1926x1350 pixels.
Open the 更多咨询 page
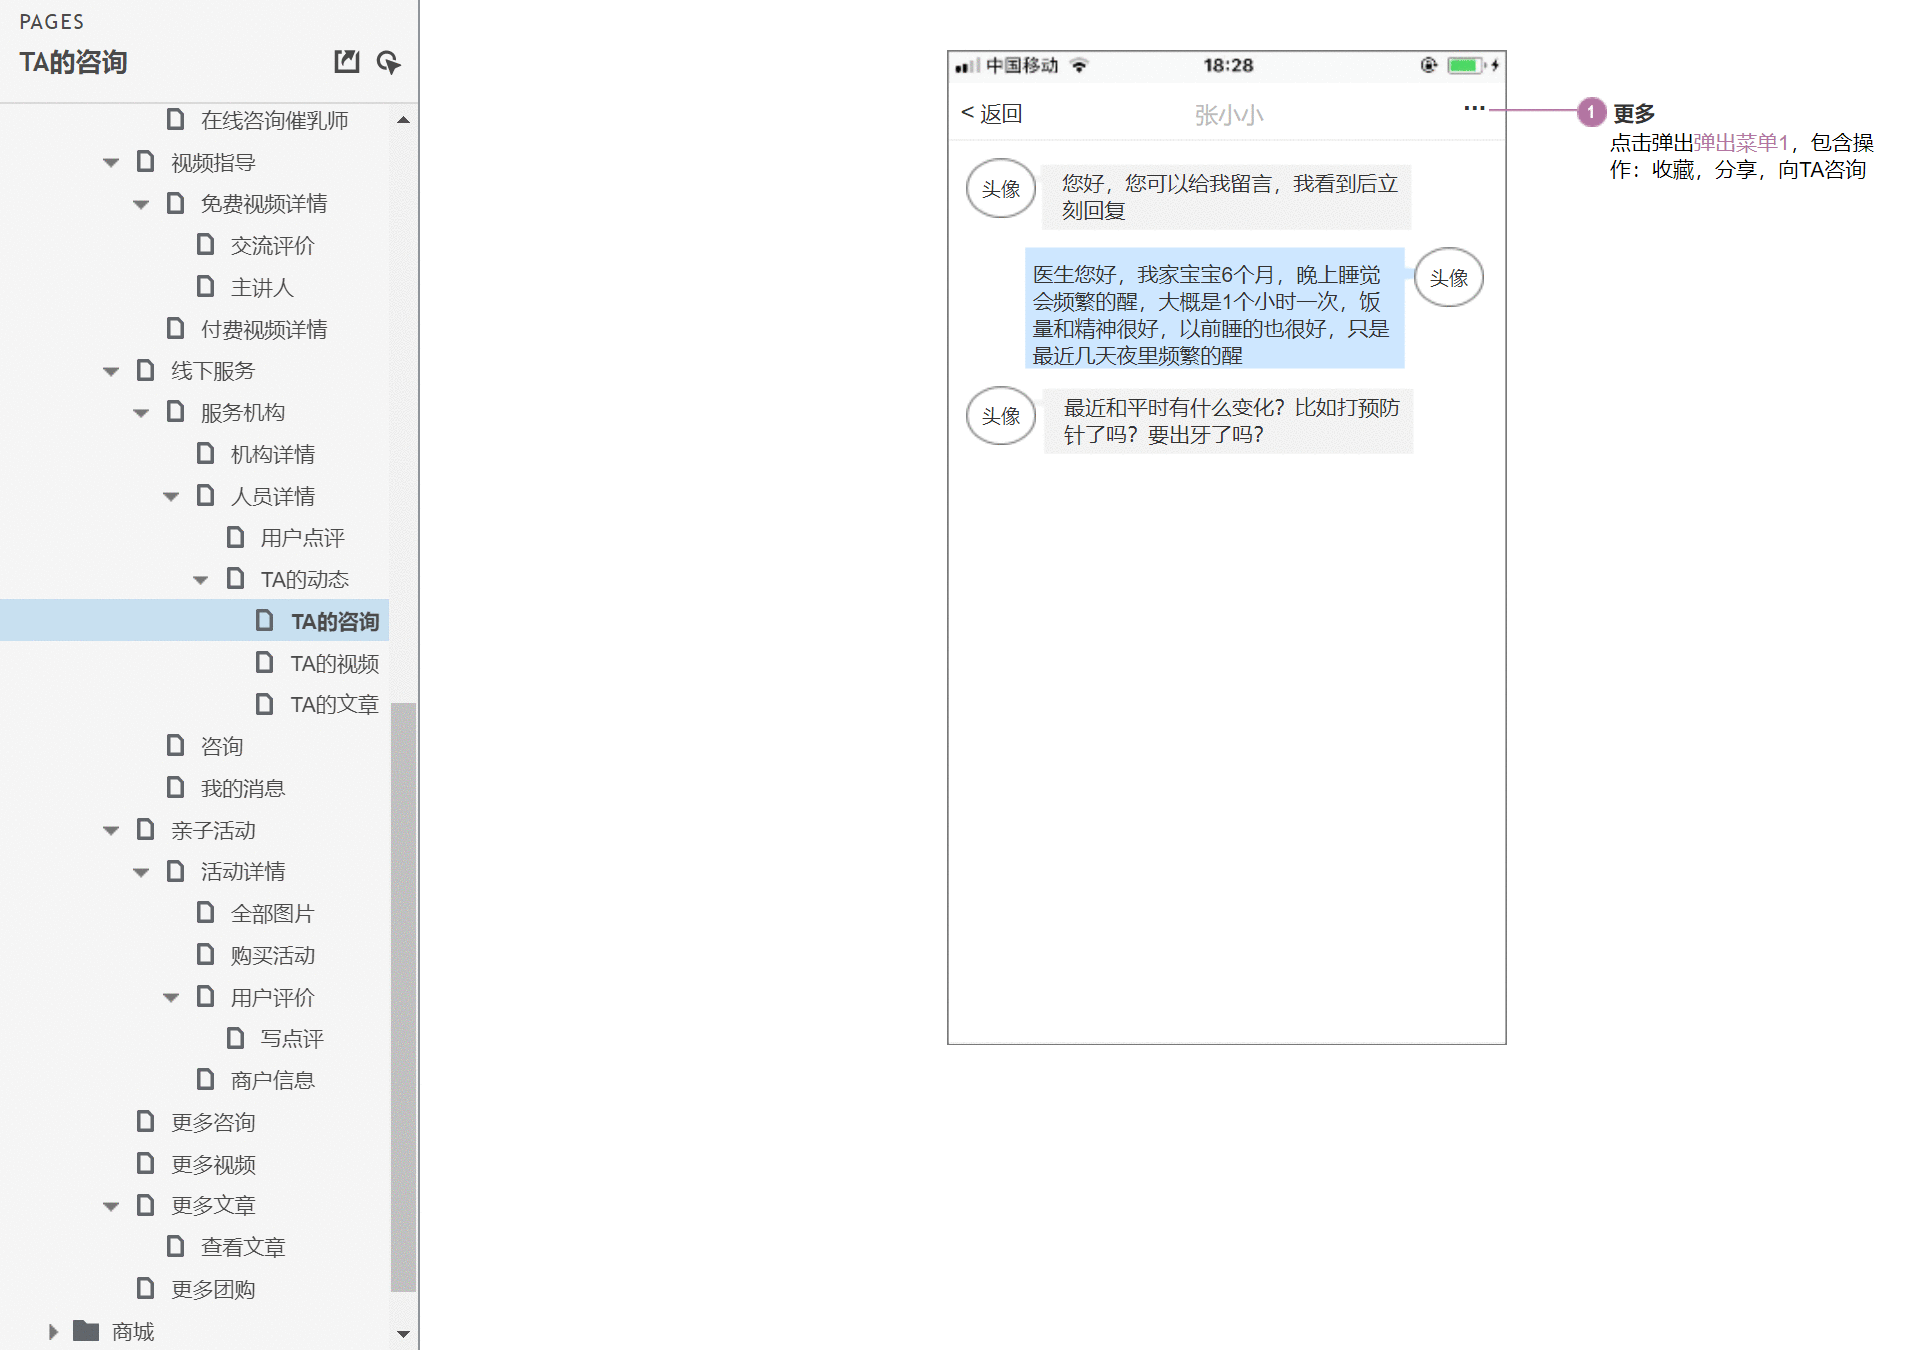tap(212, 1122)
